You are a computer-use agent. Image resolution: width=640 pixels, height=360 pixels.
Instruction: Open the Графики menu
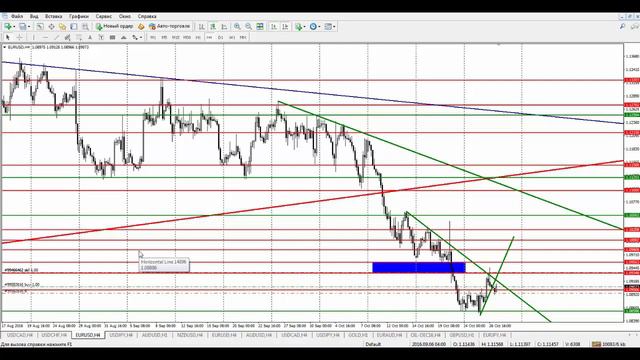coord(79,16)
